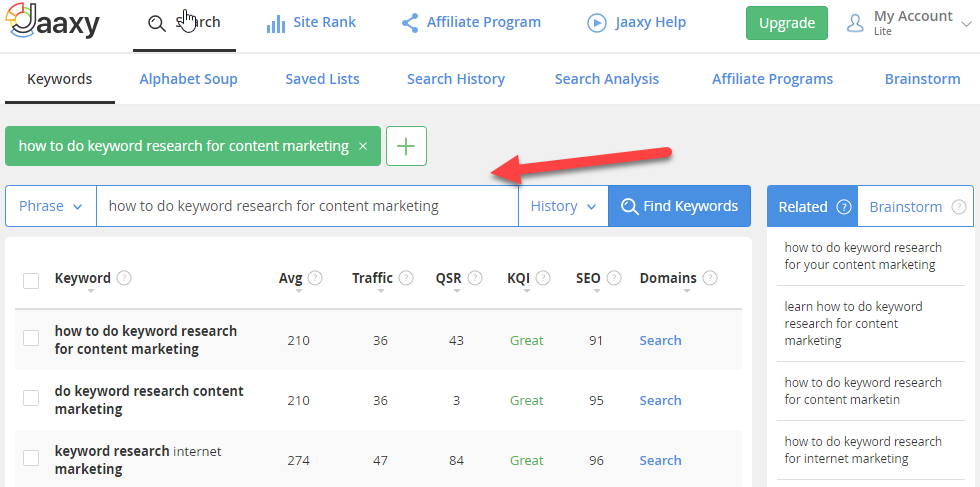
Task: Switch to Alphabet Soup tab
Action: 188,79
